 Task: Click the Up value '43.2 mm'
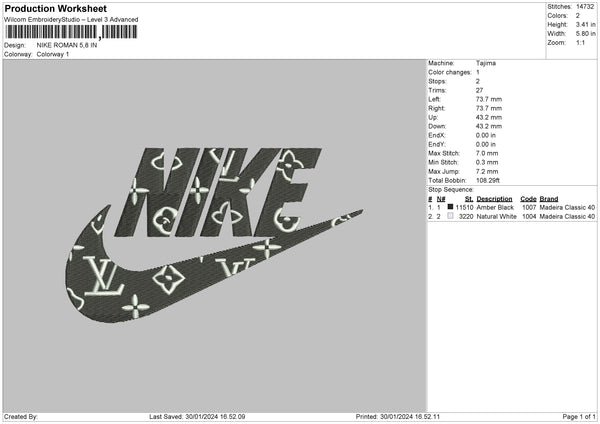[489, 117]
